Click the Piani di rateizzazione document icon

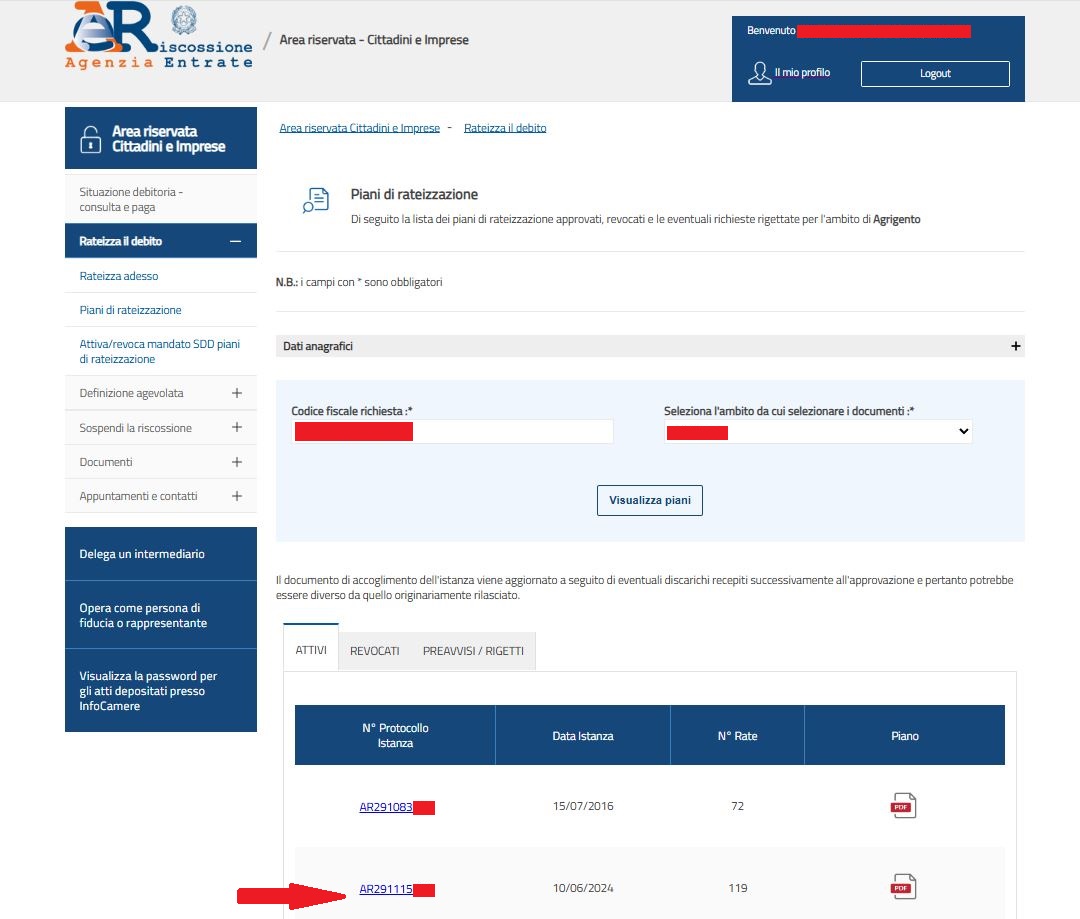coord(315,200)
